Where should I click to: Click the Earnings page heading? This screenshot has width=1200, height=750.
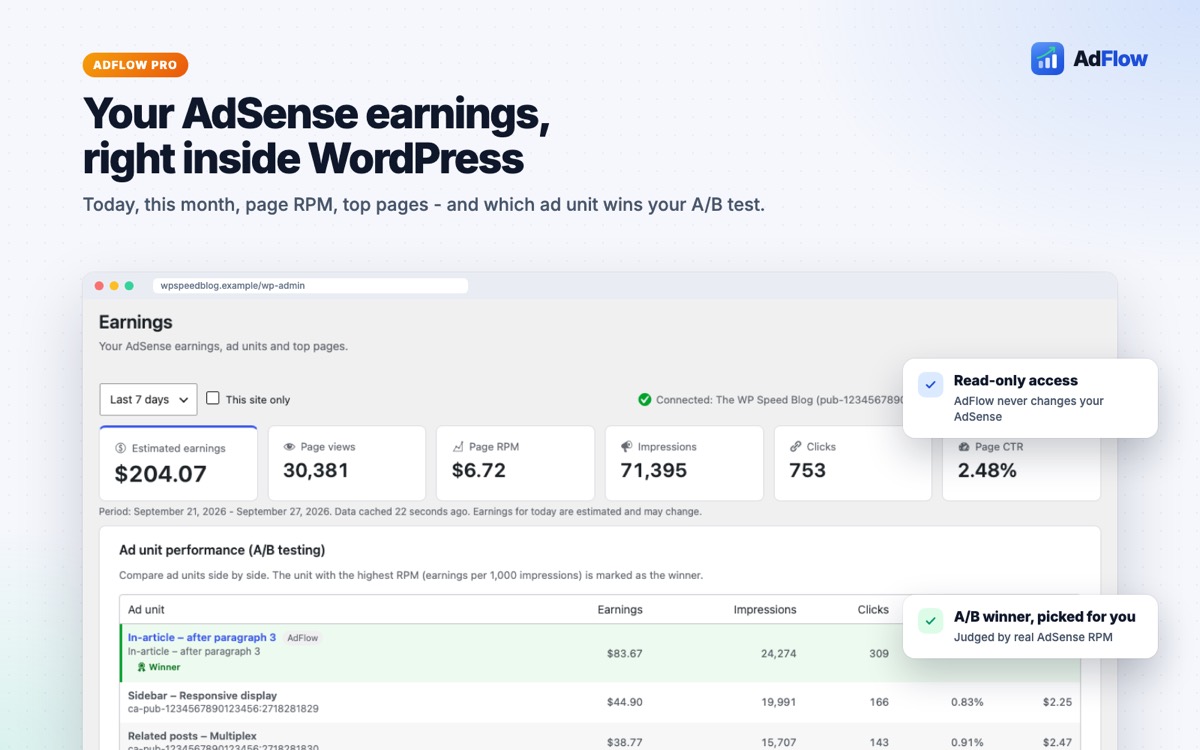pos(136,322)
